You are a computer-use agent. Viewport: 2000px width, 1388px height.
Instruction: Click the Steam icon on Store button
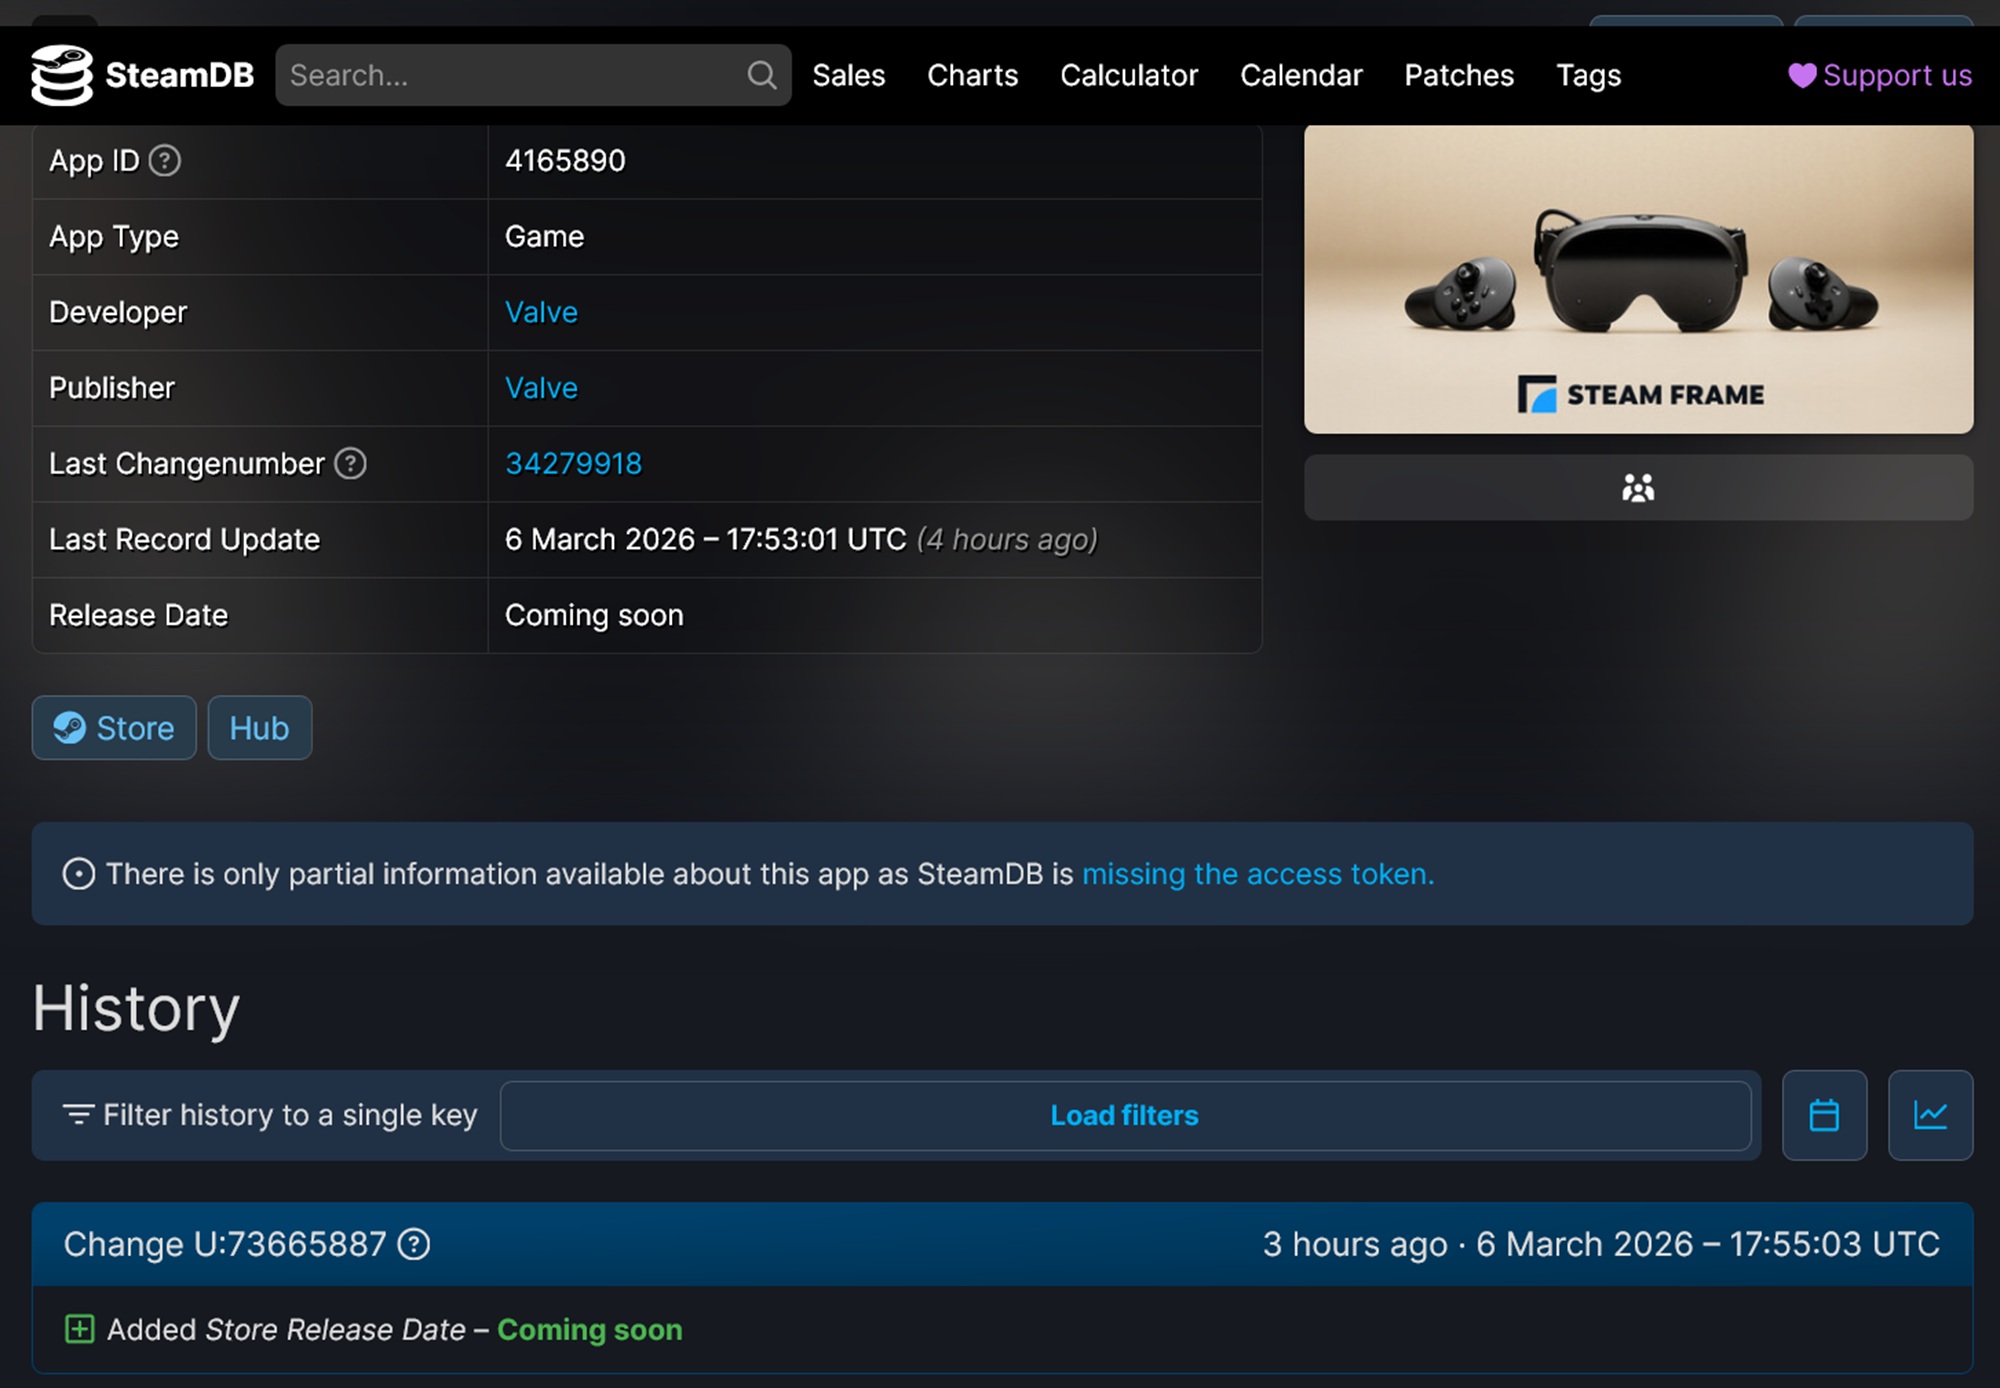[69, 728]
